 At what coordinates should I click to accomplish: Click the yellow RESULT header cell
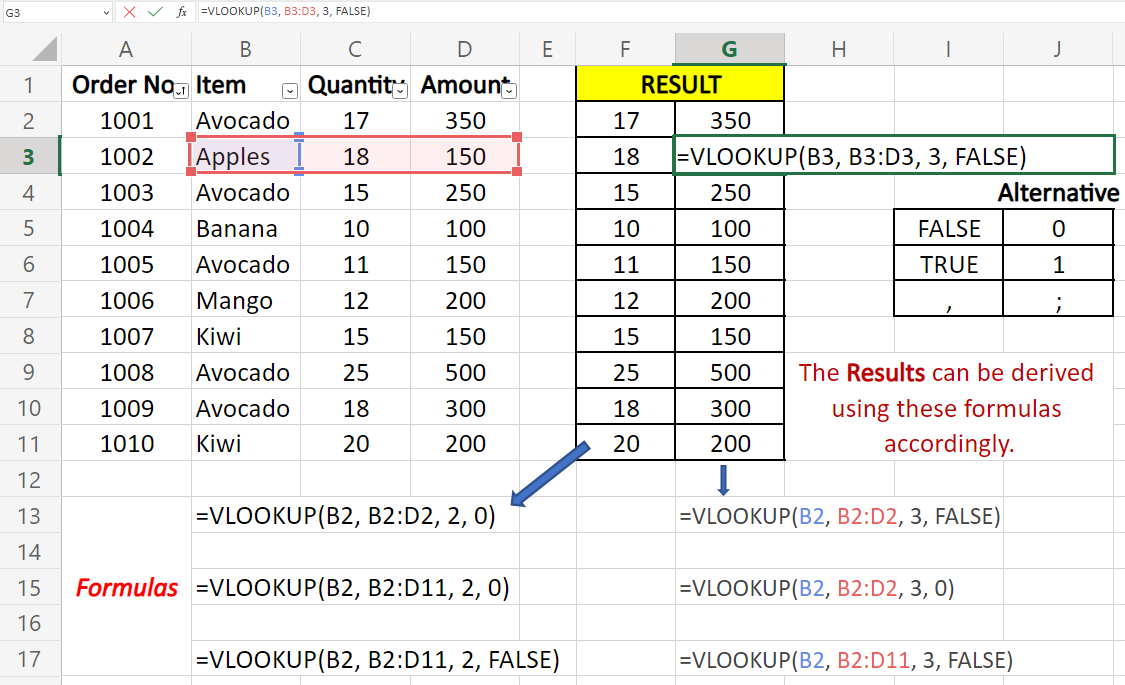(x=680, y=85)
